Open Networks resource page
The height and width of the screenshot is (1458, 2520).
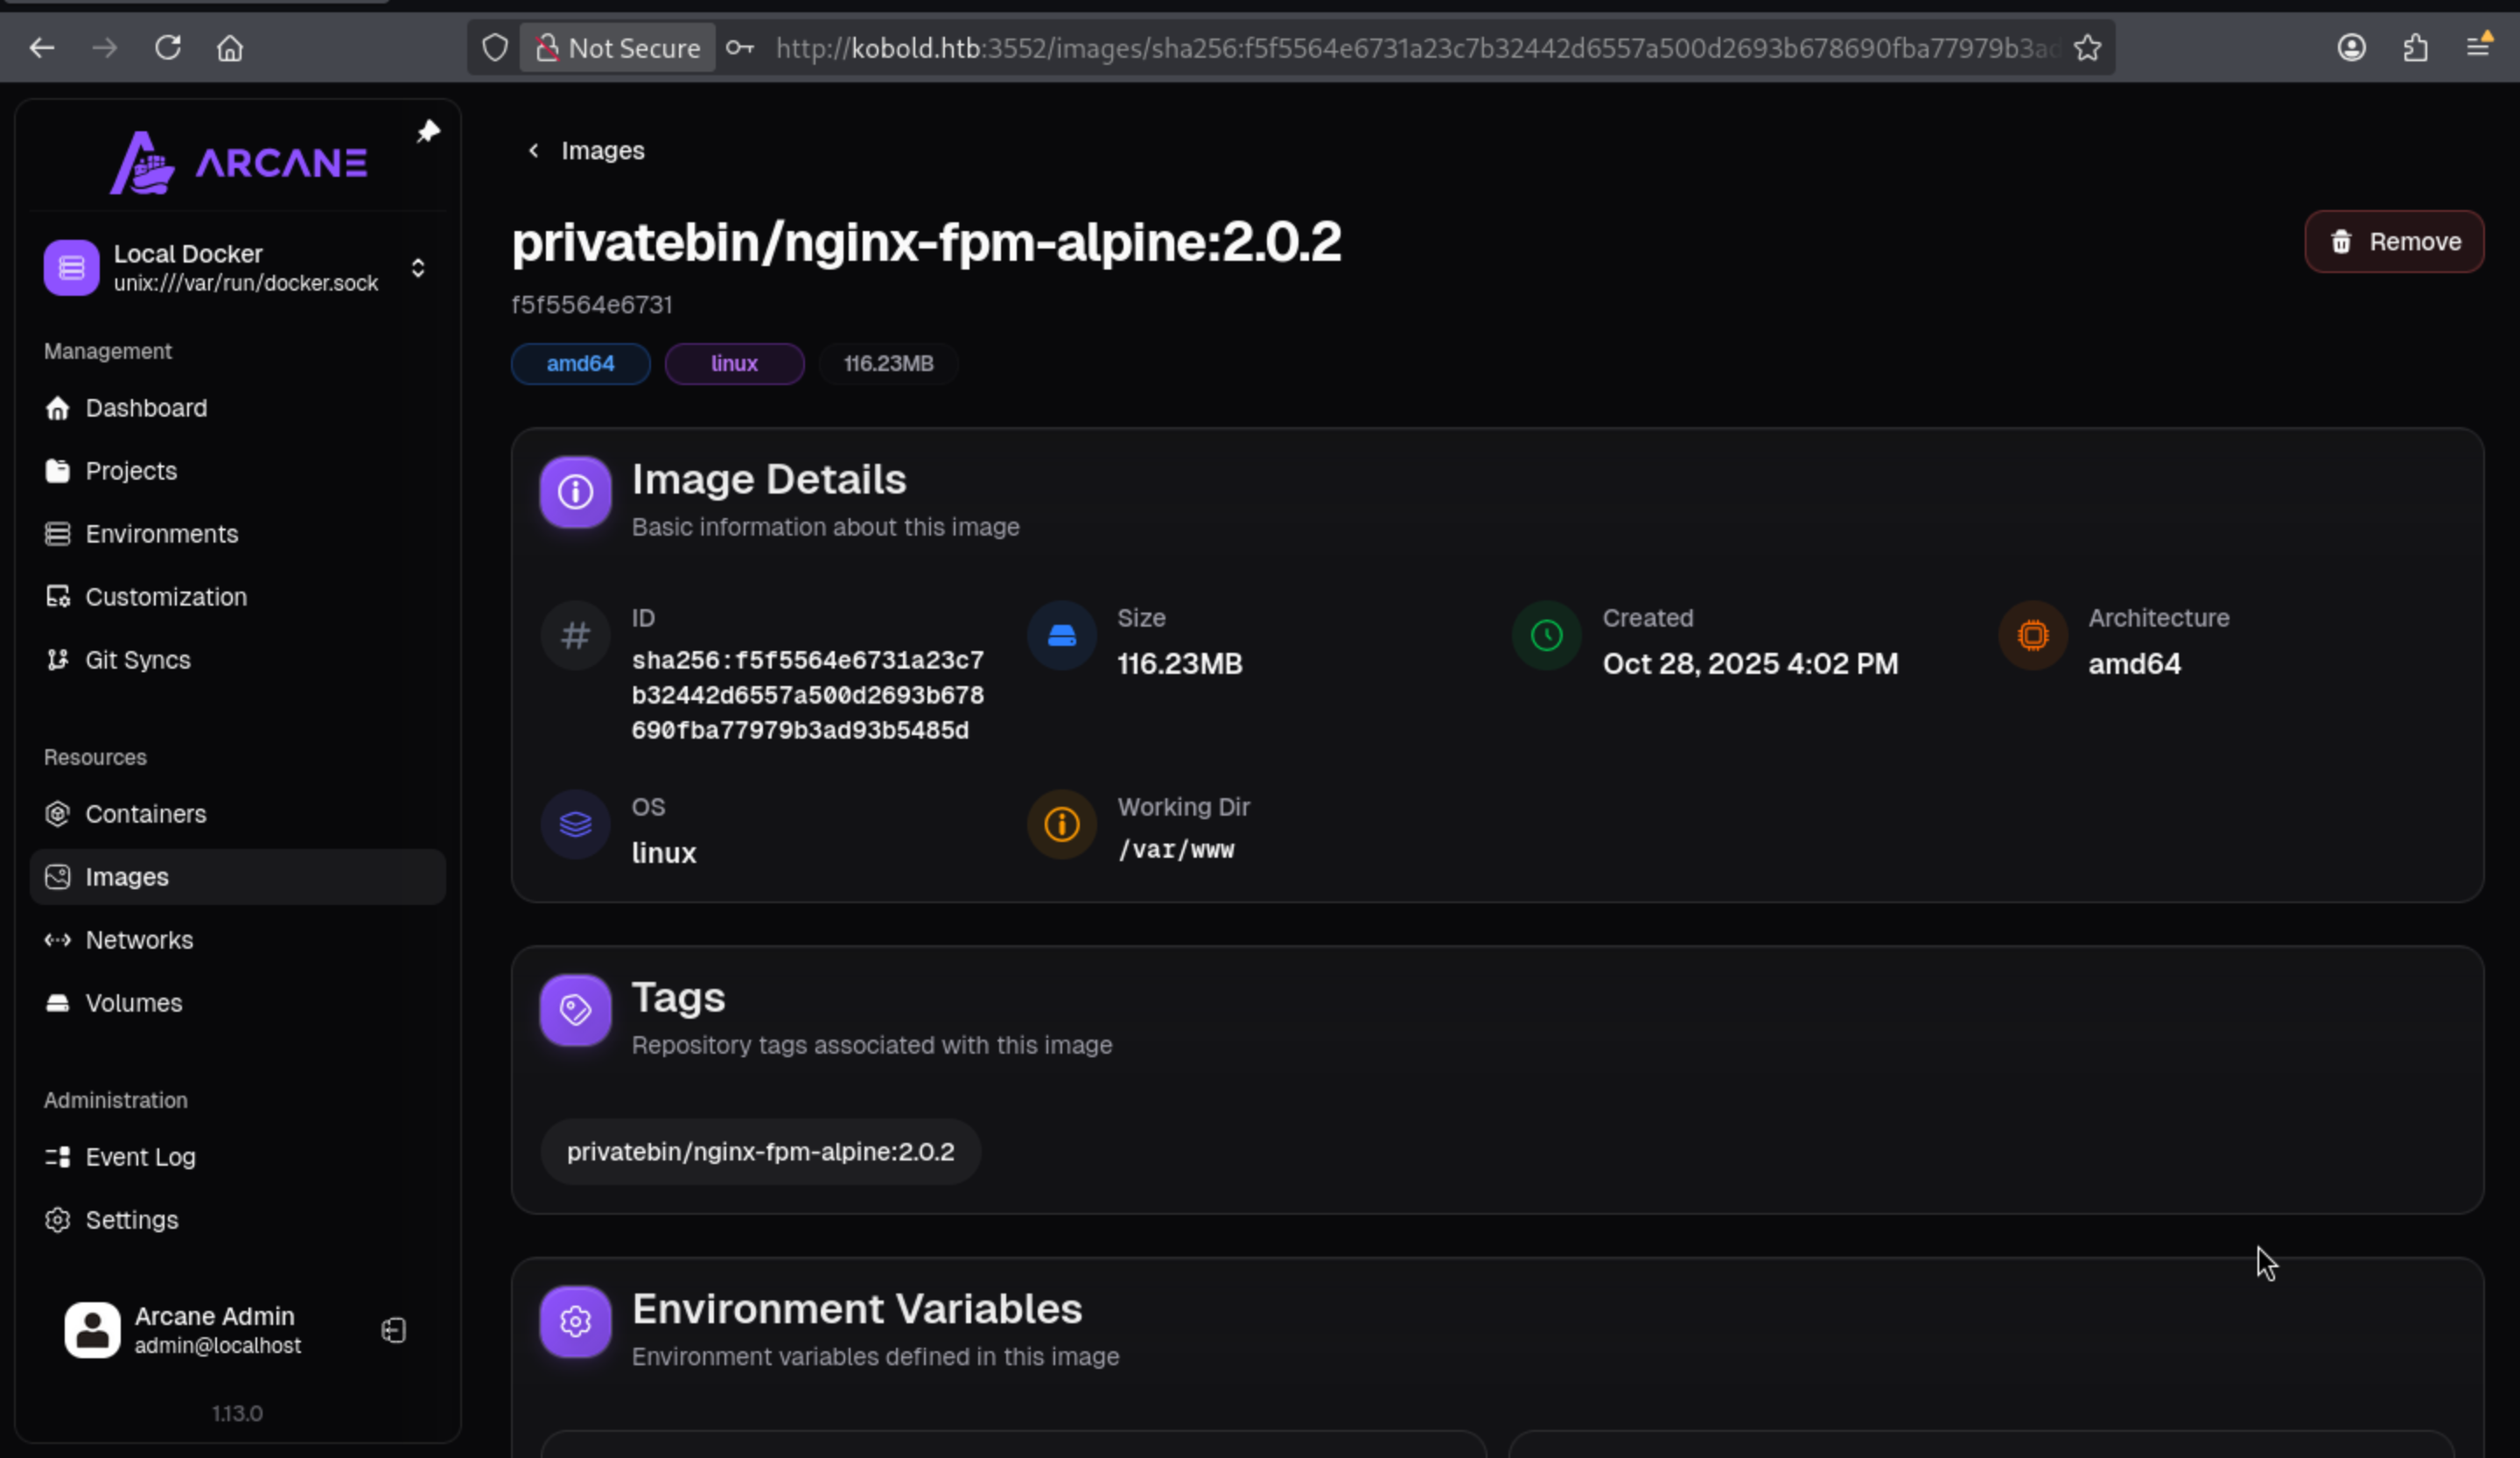tap(139, 940)
